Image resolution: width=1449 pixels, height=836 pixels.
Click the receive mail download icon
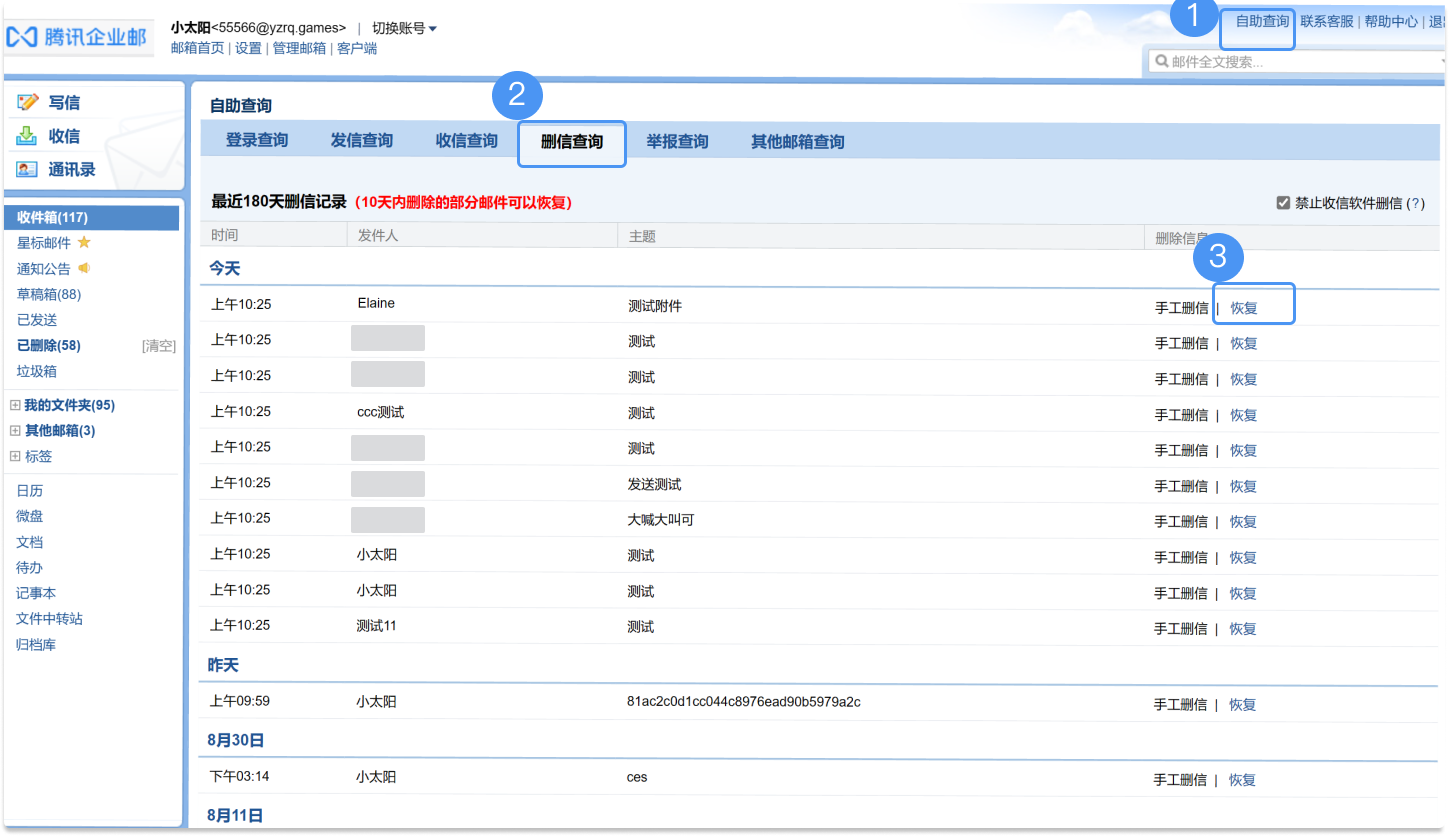27,136
